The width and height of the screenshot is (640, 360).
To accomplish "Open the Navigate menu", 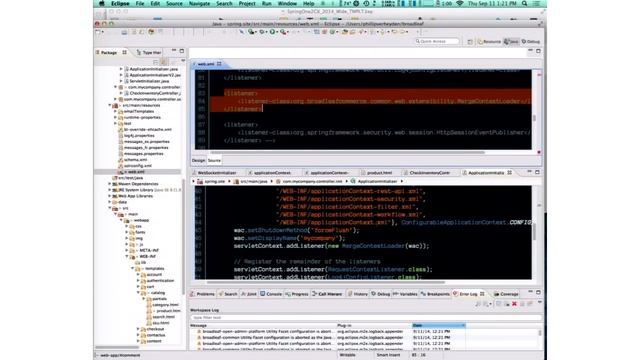I will tap(199, 4).
